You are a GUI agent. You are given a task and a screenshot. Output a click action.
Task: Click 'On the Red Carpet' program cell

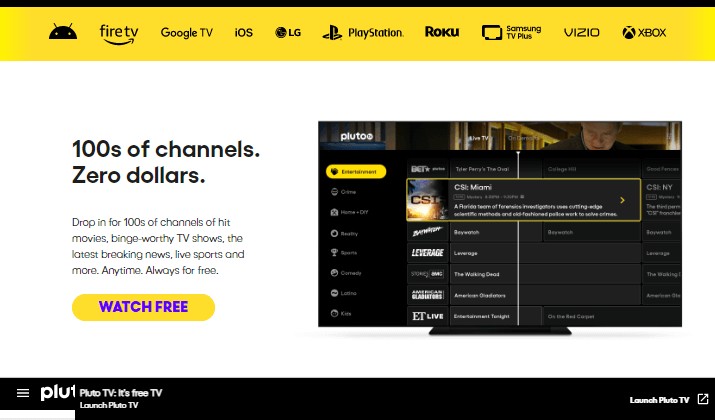pyautogui.click(x=612, y=316)
